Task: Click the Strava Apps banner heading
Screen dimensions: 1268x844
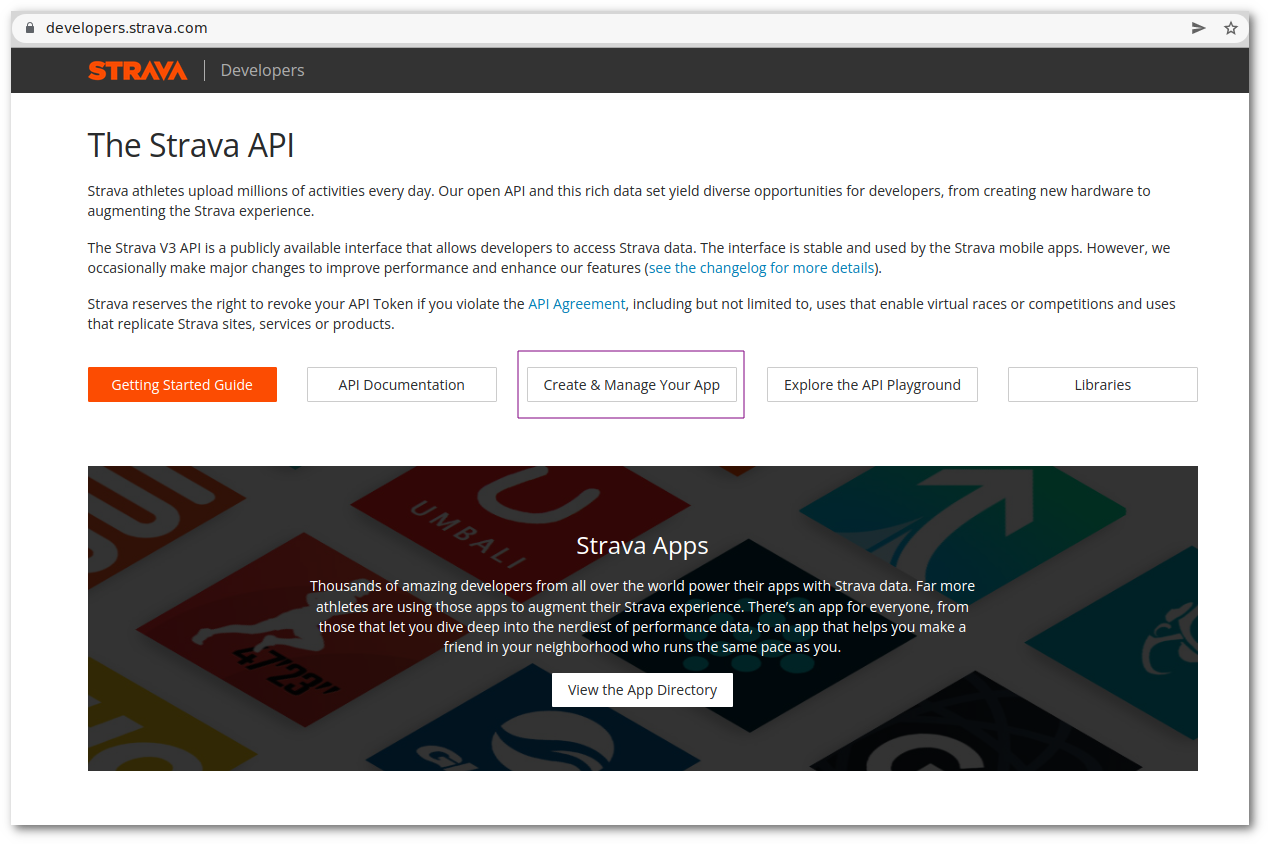Action: (642, 546)
